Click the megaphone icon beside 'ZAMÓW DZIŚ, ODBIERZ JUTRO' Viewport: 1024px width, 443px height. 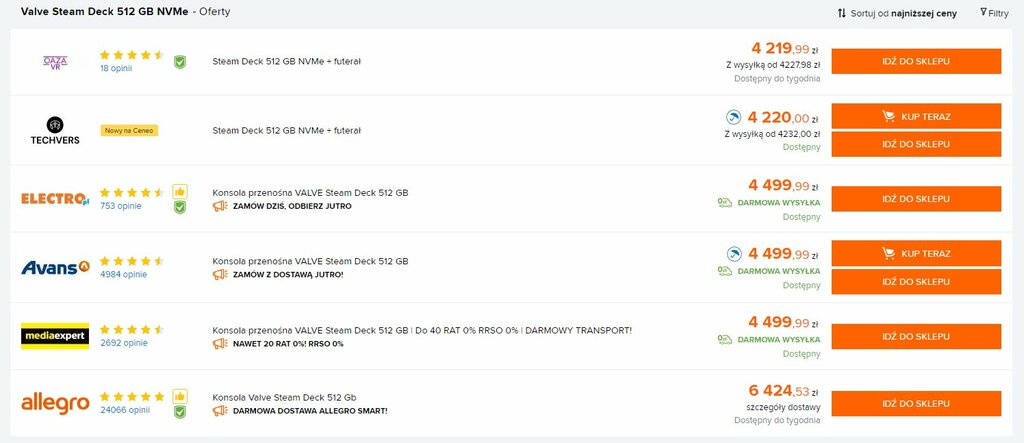coord(220,206)
